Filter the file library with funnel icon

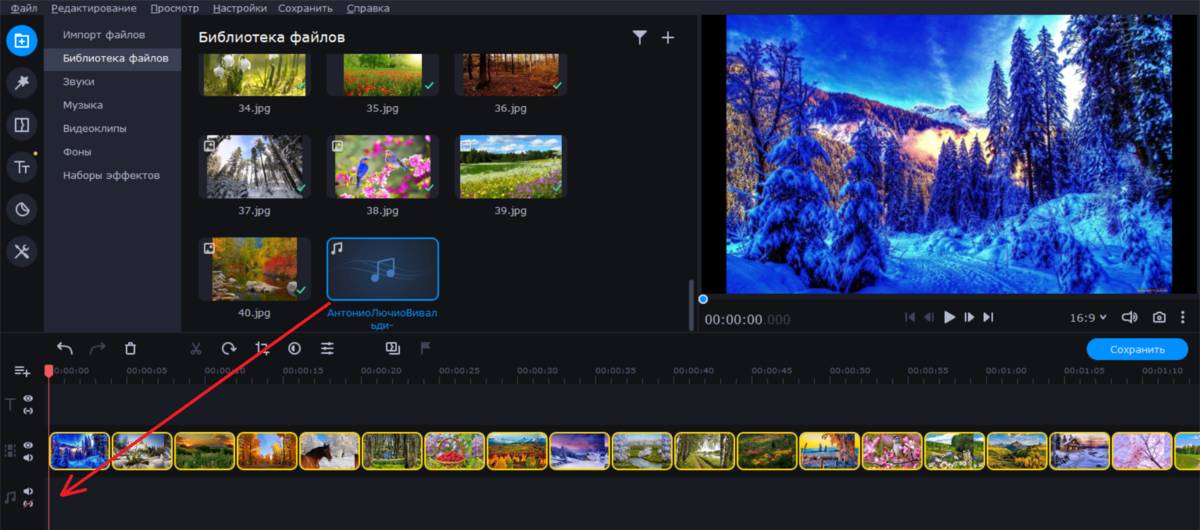(x=640, y=37)
